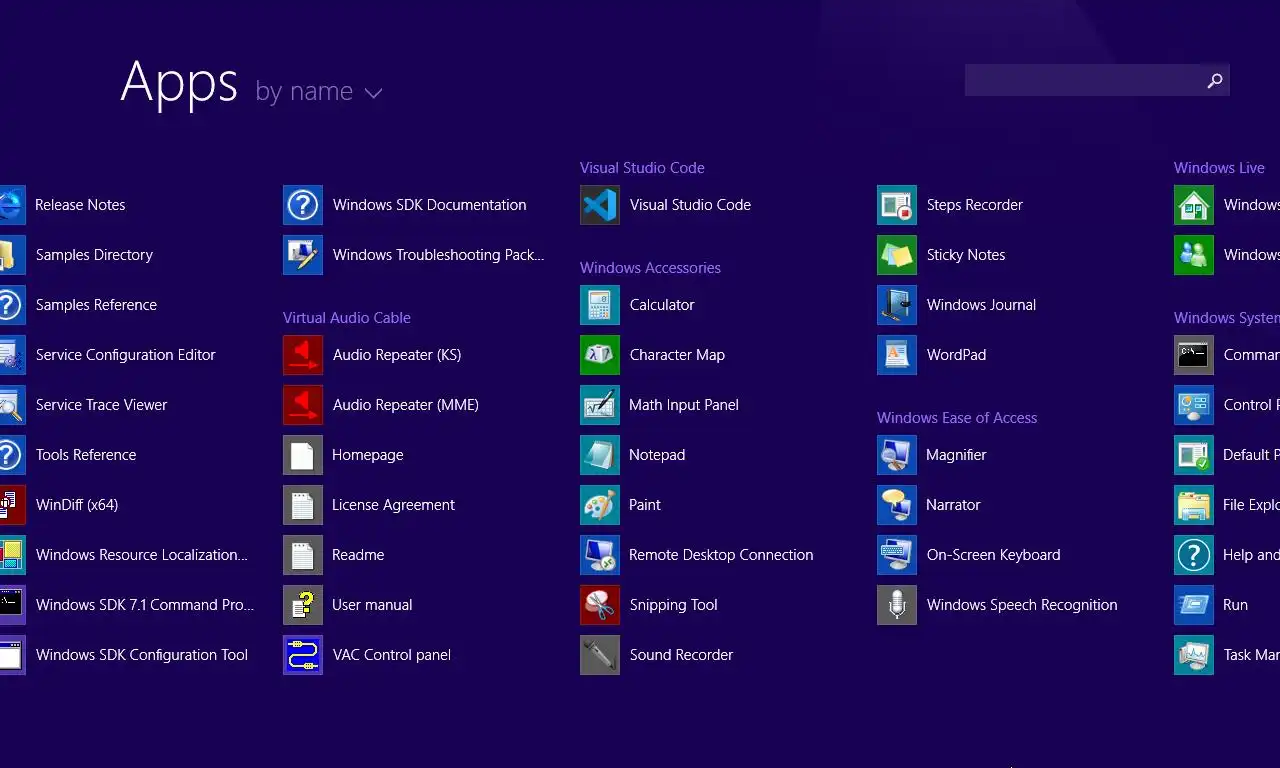The width and height of the screenshot is (1280, 768).
Task: Launch Steps Recorder from its icon
Action: coord(897,205)
